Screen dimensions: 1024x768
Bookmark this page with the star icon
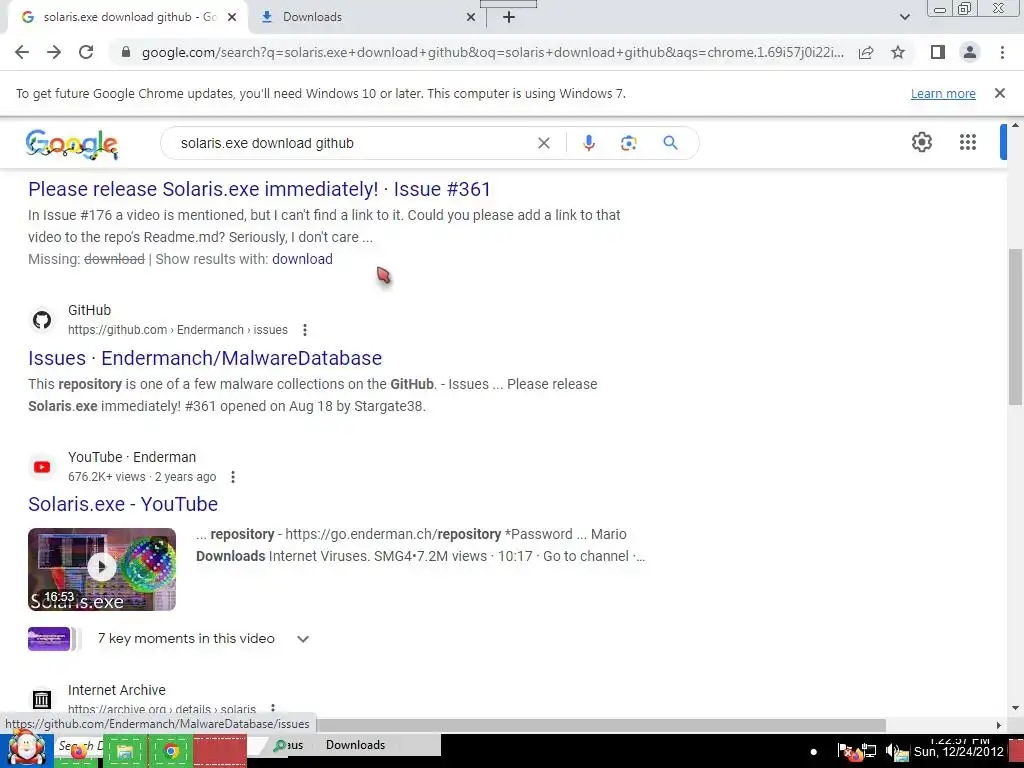(x=898, y=52)
